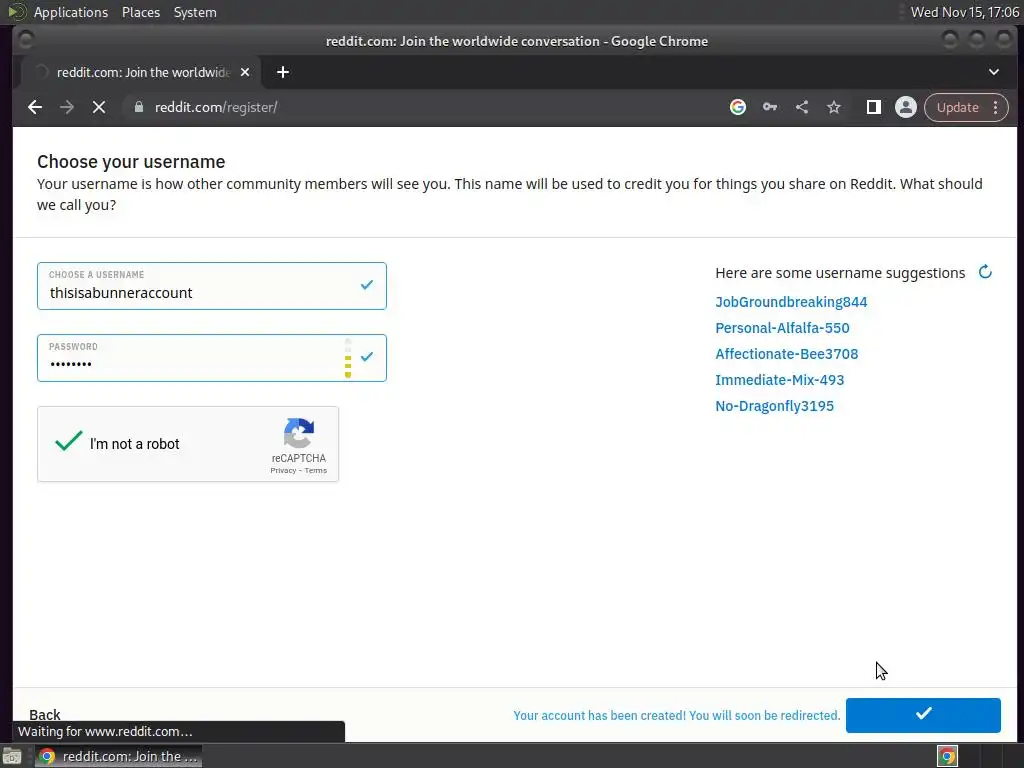This screenshot has height=768, width=1024.
Task: Pick suggestion Affectionate-Bee3708
Action: pos(786,354)
